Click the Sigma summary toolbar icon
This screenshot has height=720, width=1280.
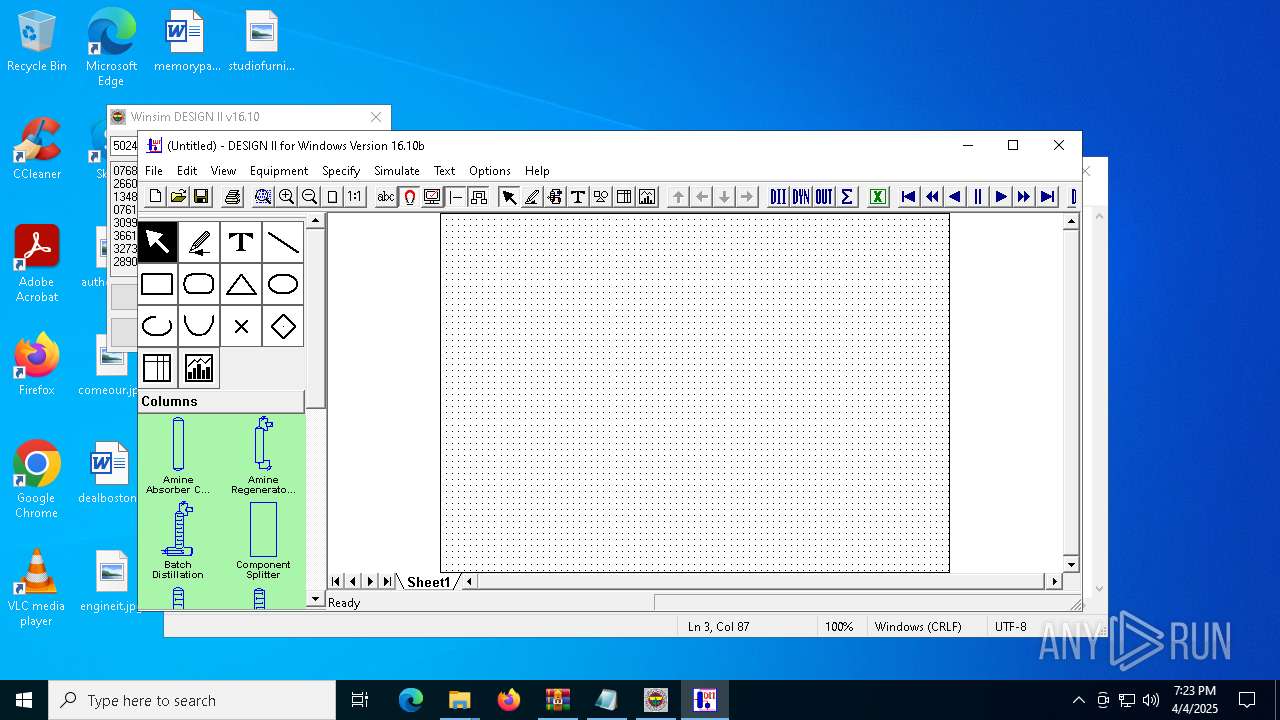point(847,197)
